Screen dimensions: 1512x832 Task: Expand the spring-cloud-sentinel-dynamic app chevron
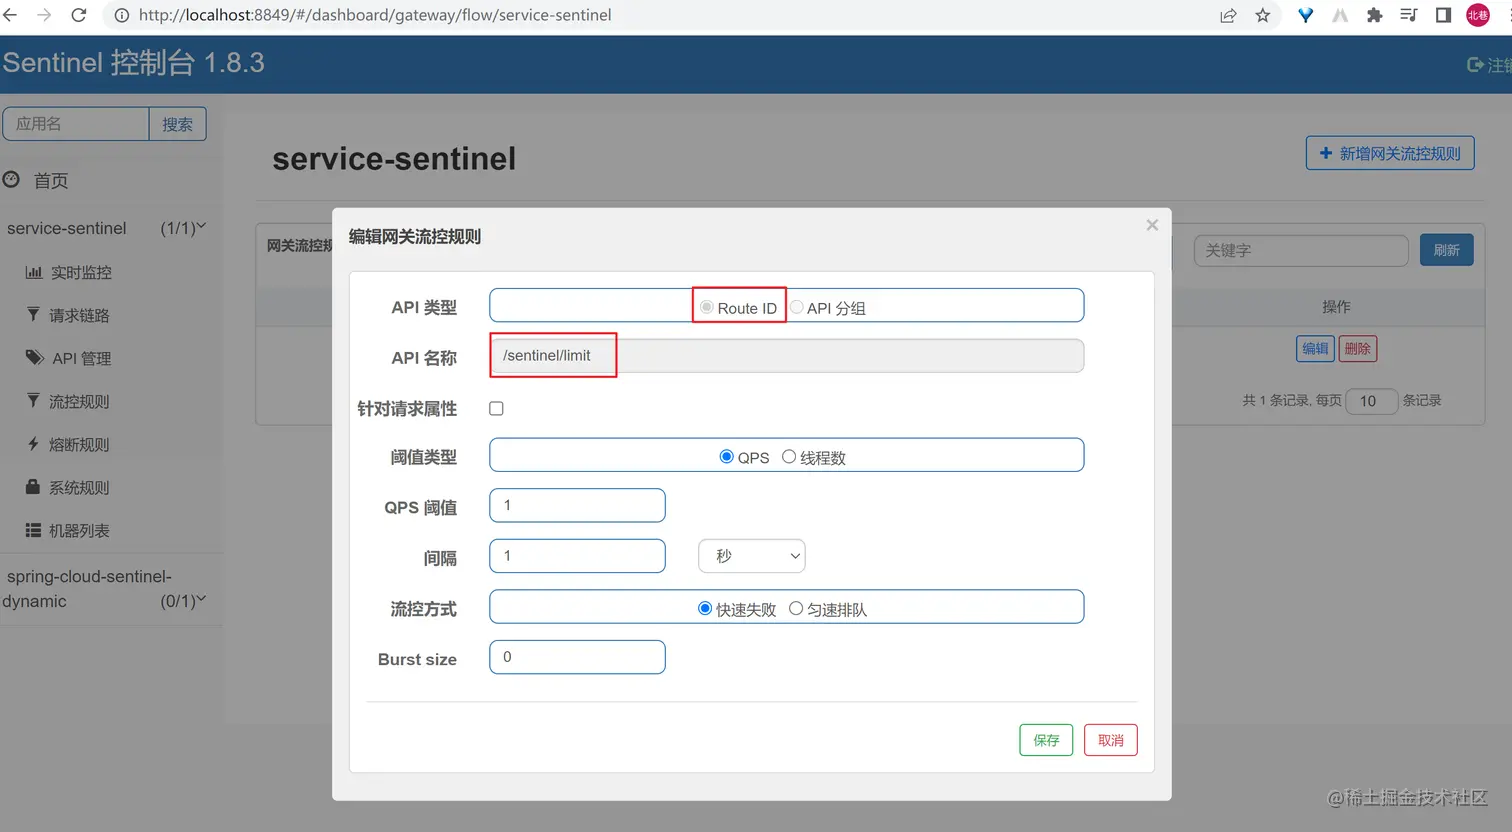click(201, 600)
